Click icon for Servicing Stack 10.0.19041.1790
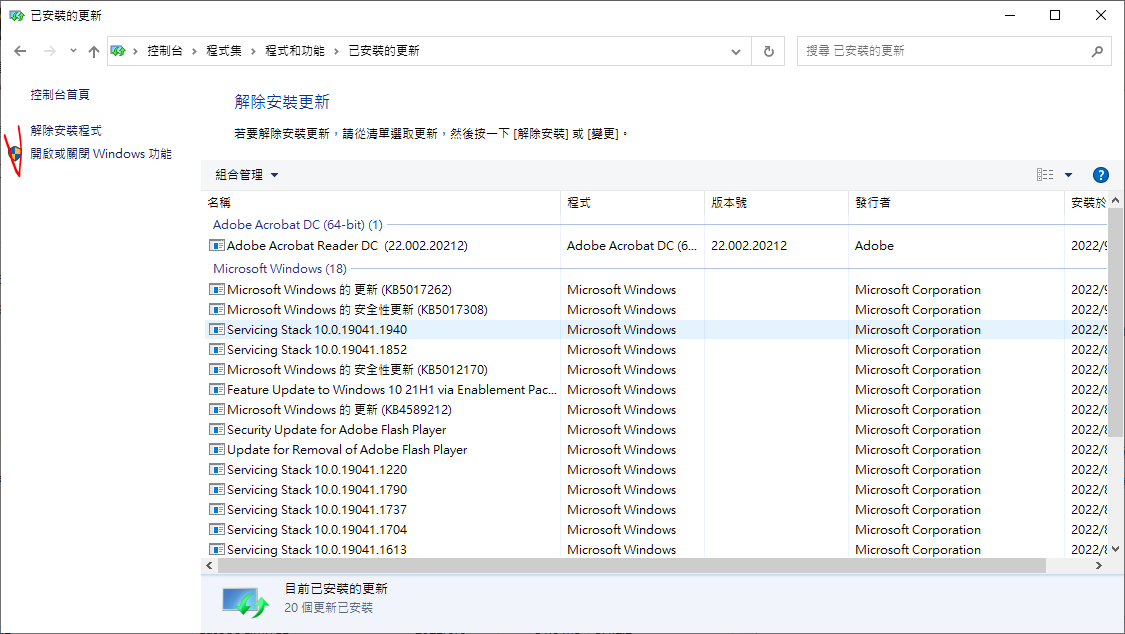 tap(217, 491)
